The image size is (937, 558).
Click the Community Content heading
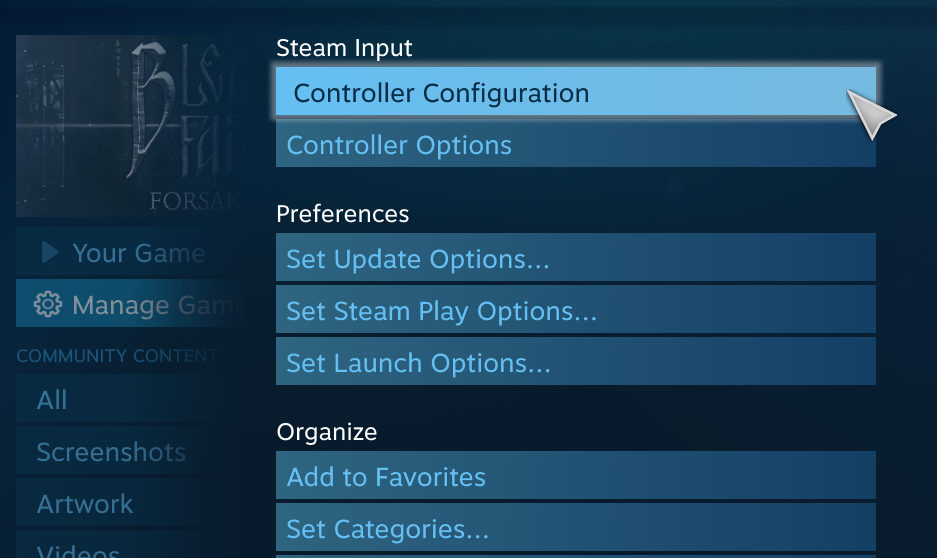[x=117, y=356]
